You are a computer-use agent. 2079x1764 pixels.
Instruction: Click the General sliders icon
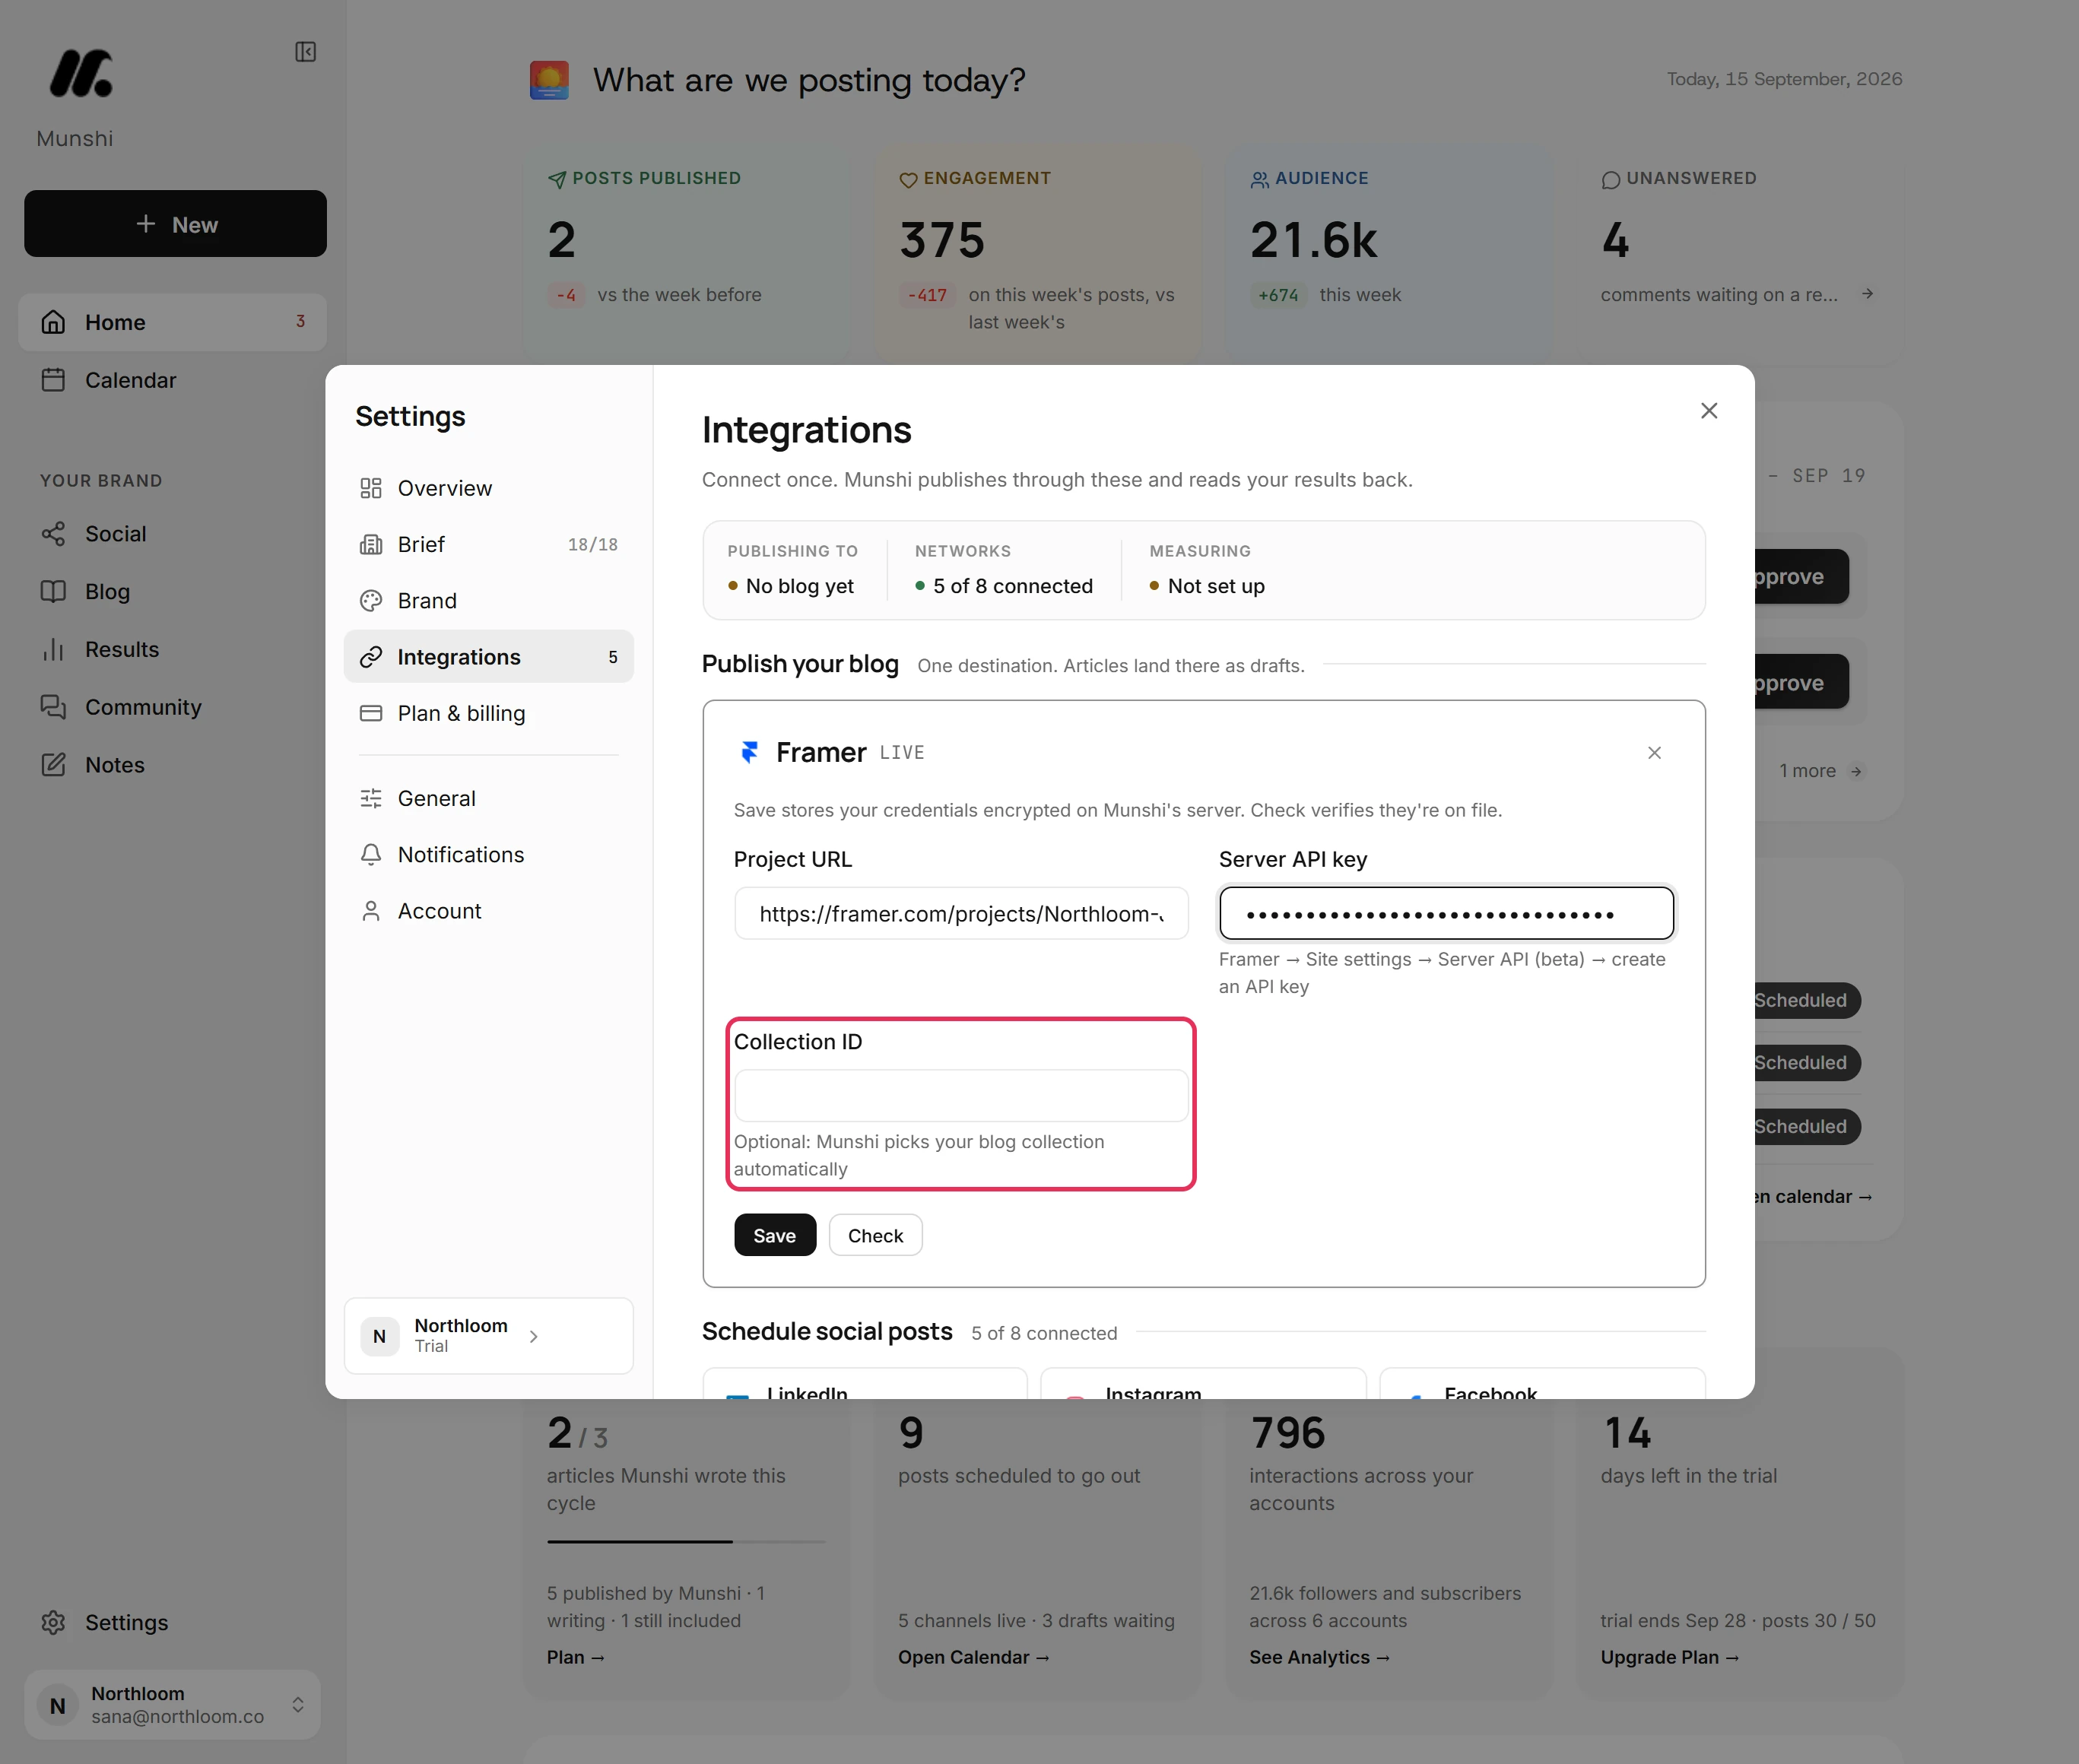[x=371, y=798]
